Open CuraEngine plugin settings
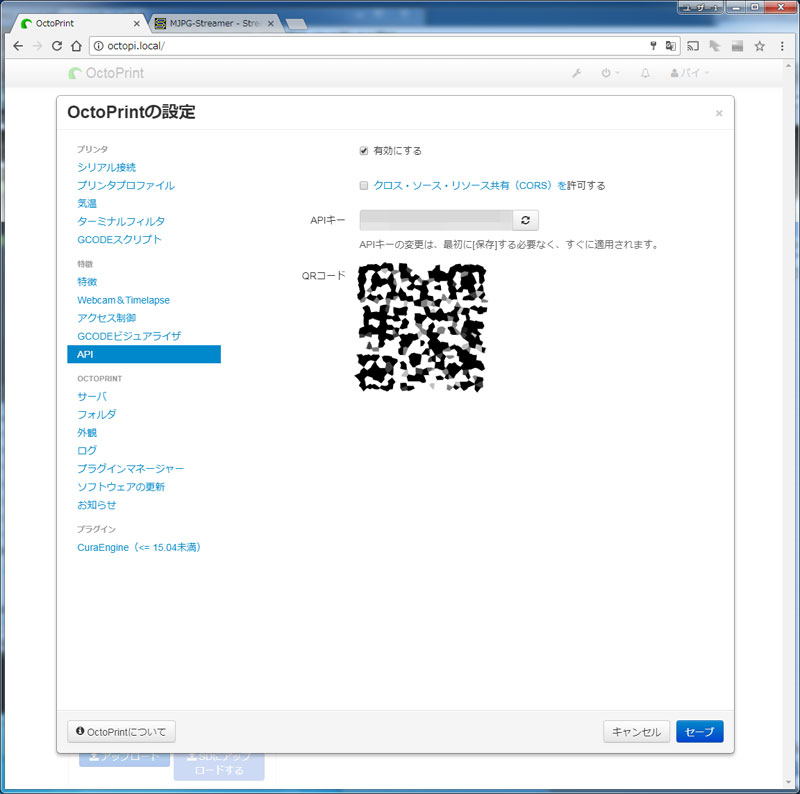This screenshot has width=800, height=794. (x=139, y=548)
